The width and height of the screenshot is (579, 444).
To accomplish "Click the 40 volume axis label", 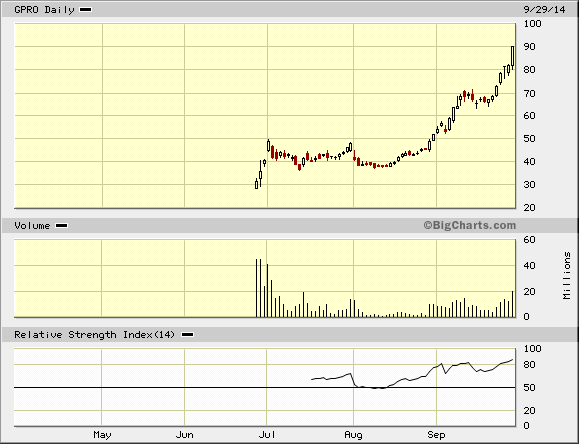I will [530, 266].
